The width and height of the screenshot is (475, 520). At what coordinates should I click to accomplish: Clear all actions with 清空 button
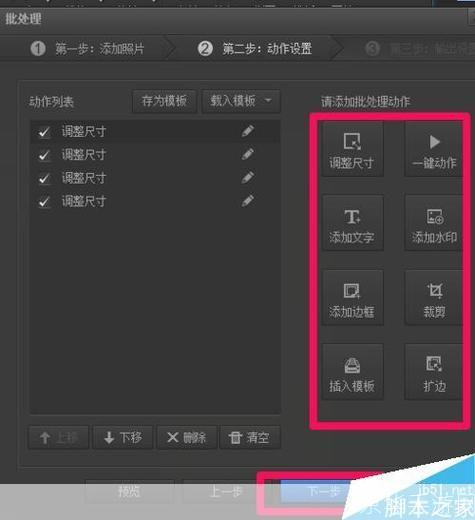250,437
